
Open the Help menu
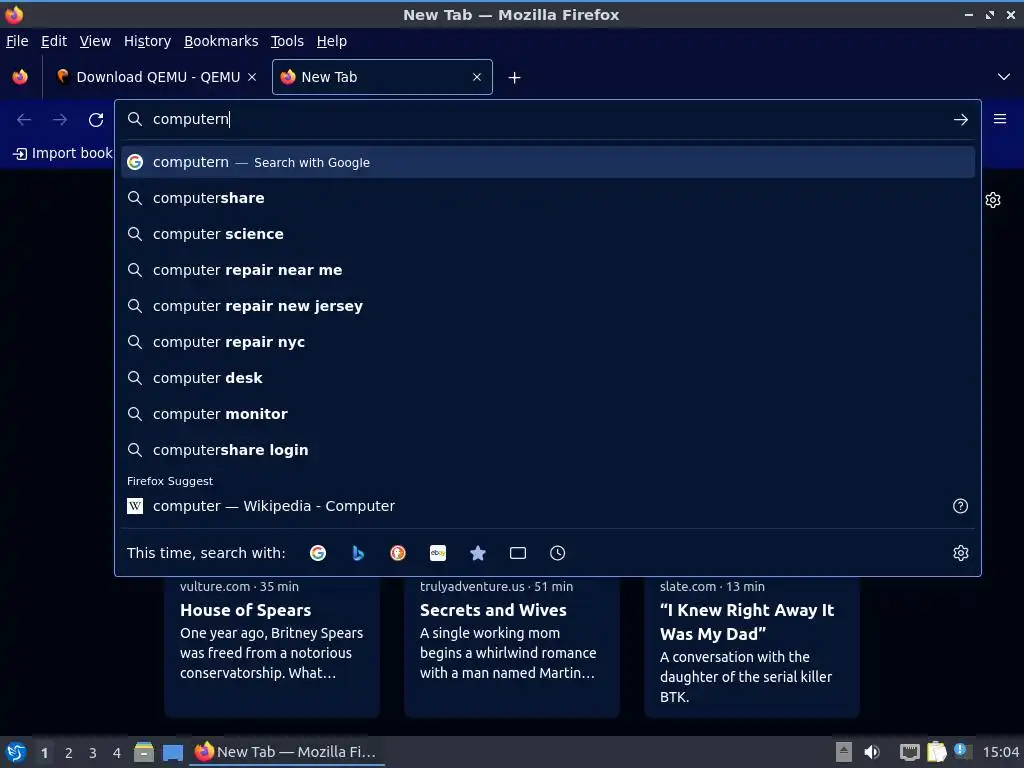tap(332, 41)
